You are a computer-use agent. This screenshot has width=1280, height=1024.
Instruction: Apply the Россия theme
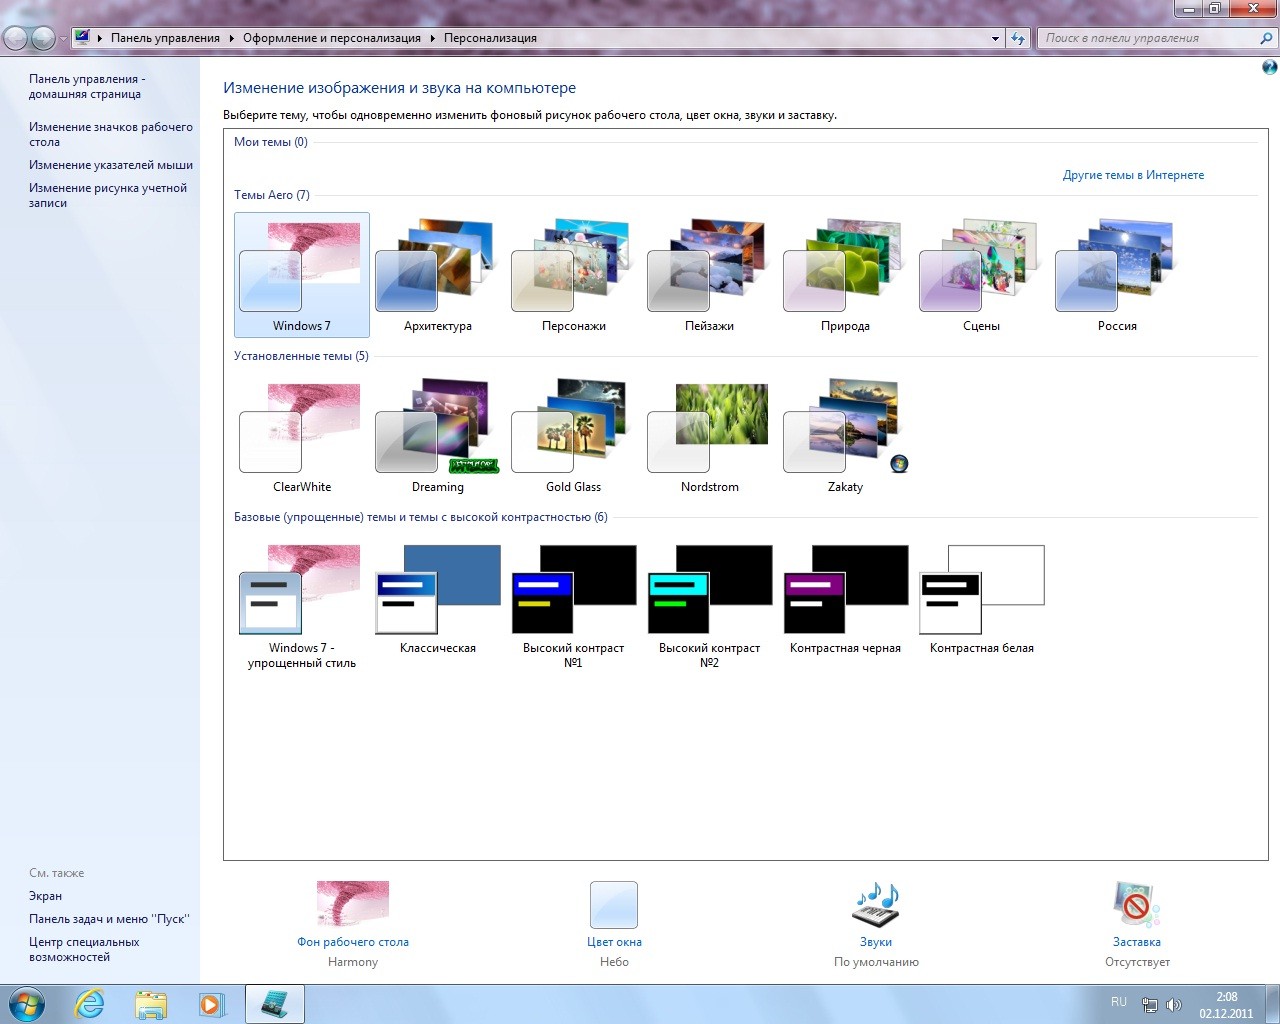tap(1118, 275)
